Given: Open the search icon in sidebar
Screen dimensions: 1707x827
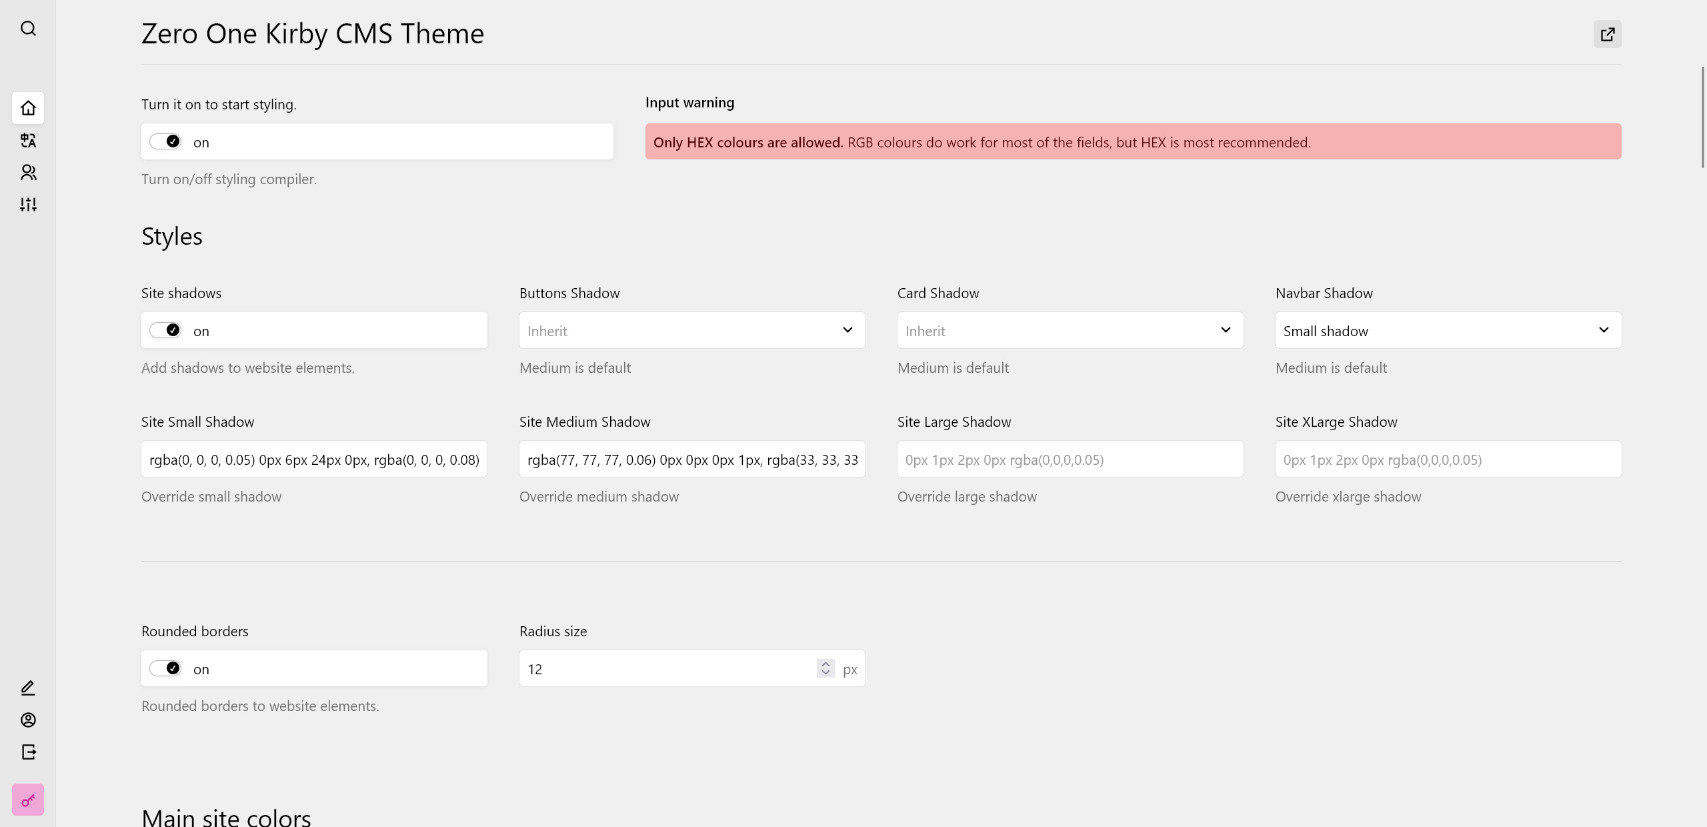Looking at the screenshot, I should [28, 29].
